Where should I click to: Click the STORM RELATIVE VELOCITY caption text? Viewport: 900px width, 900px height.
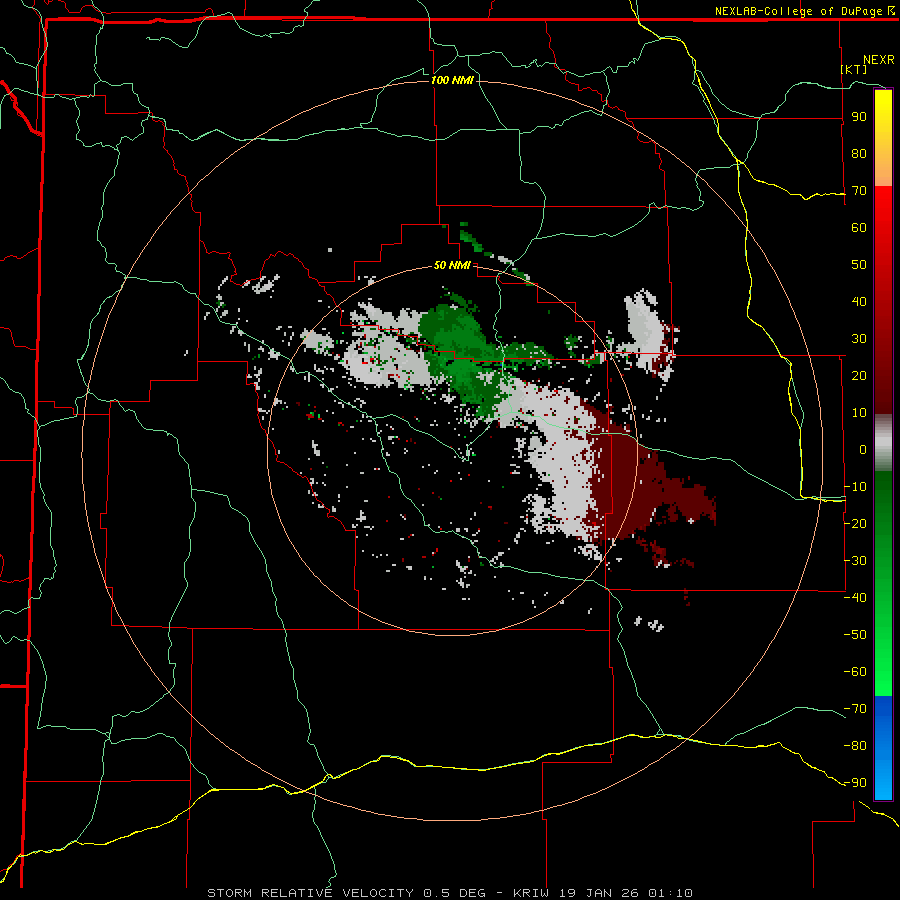313,893
